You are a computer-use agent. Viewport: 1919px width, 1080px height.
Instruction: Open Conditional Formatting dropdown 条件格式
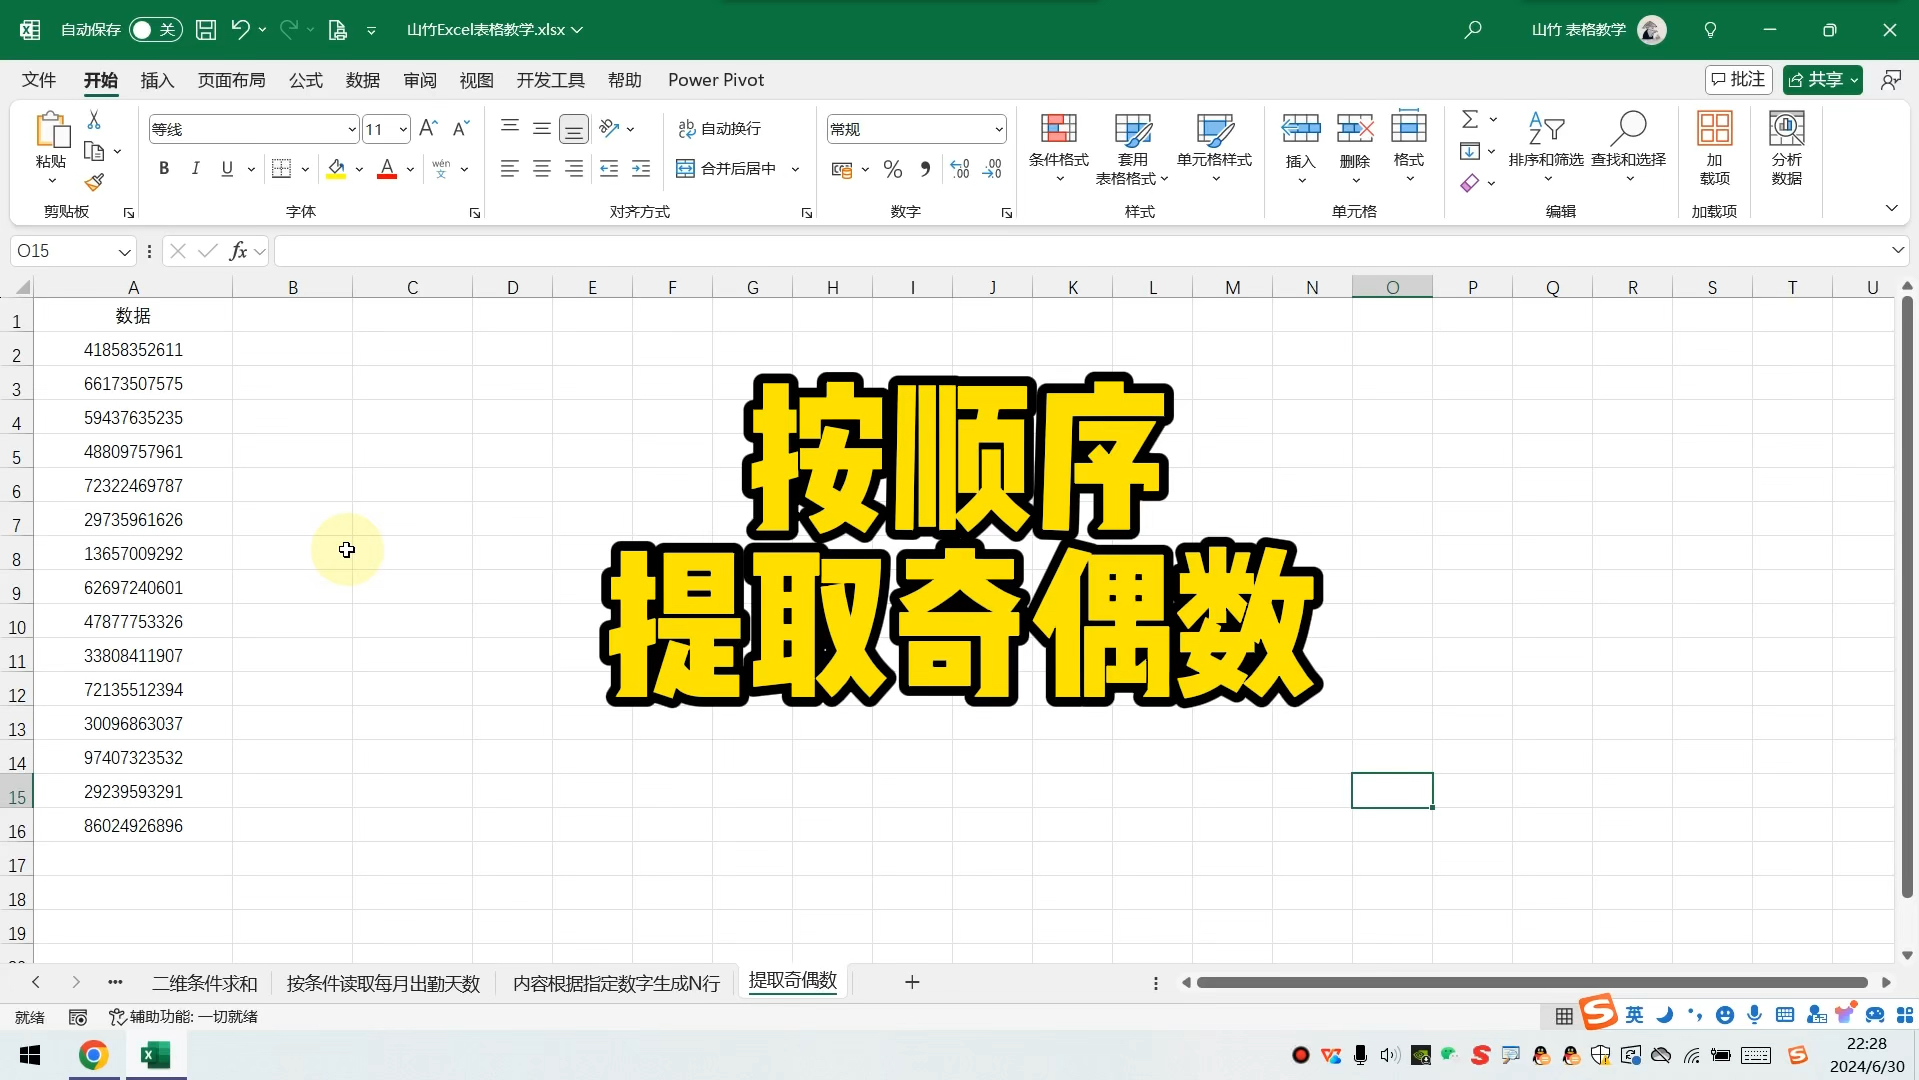(x=1059, y=148)
